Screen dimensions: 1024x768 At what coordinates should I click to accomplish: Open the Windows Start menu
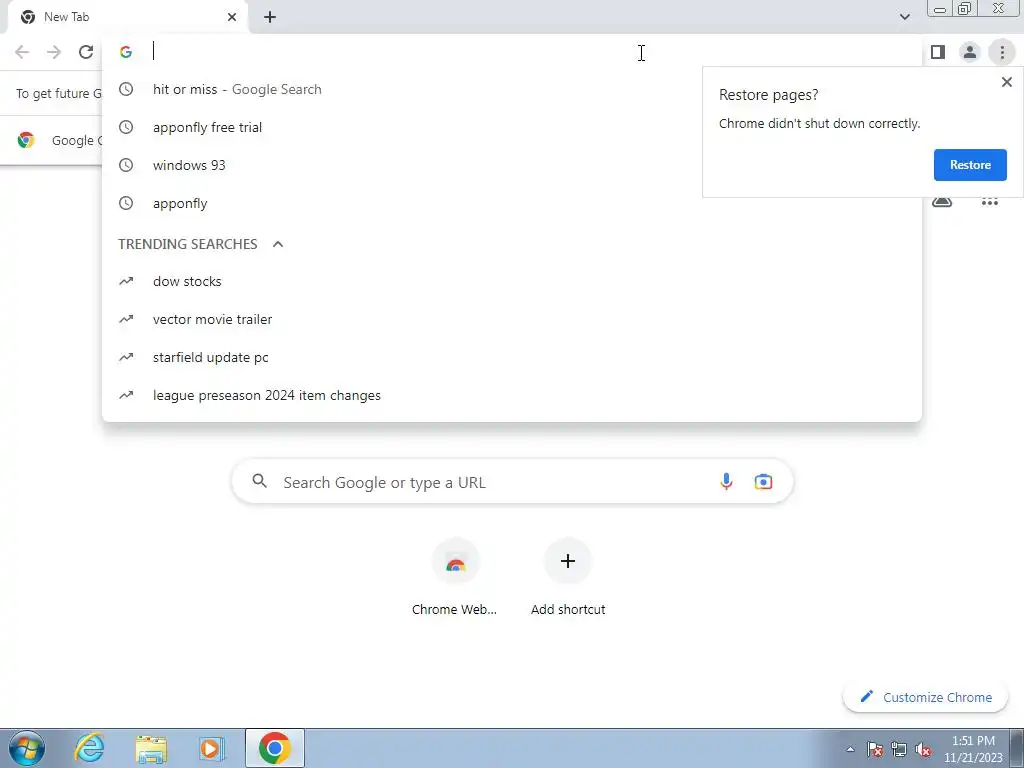pyautogui.click(x=27, y=748)
